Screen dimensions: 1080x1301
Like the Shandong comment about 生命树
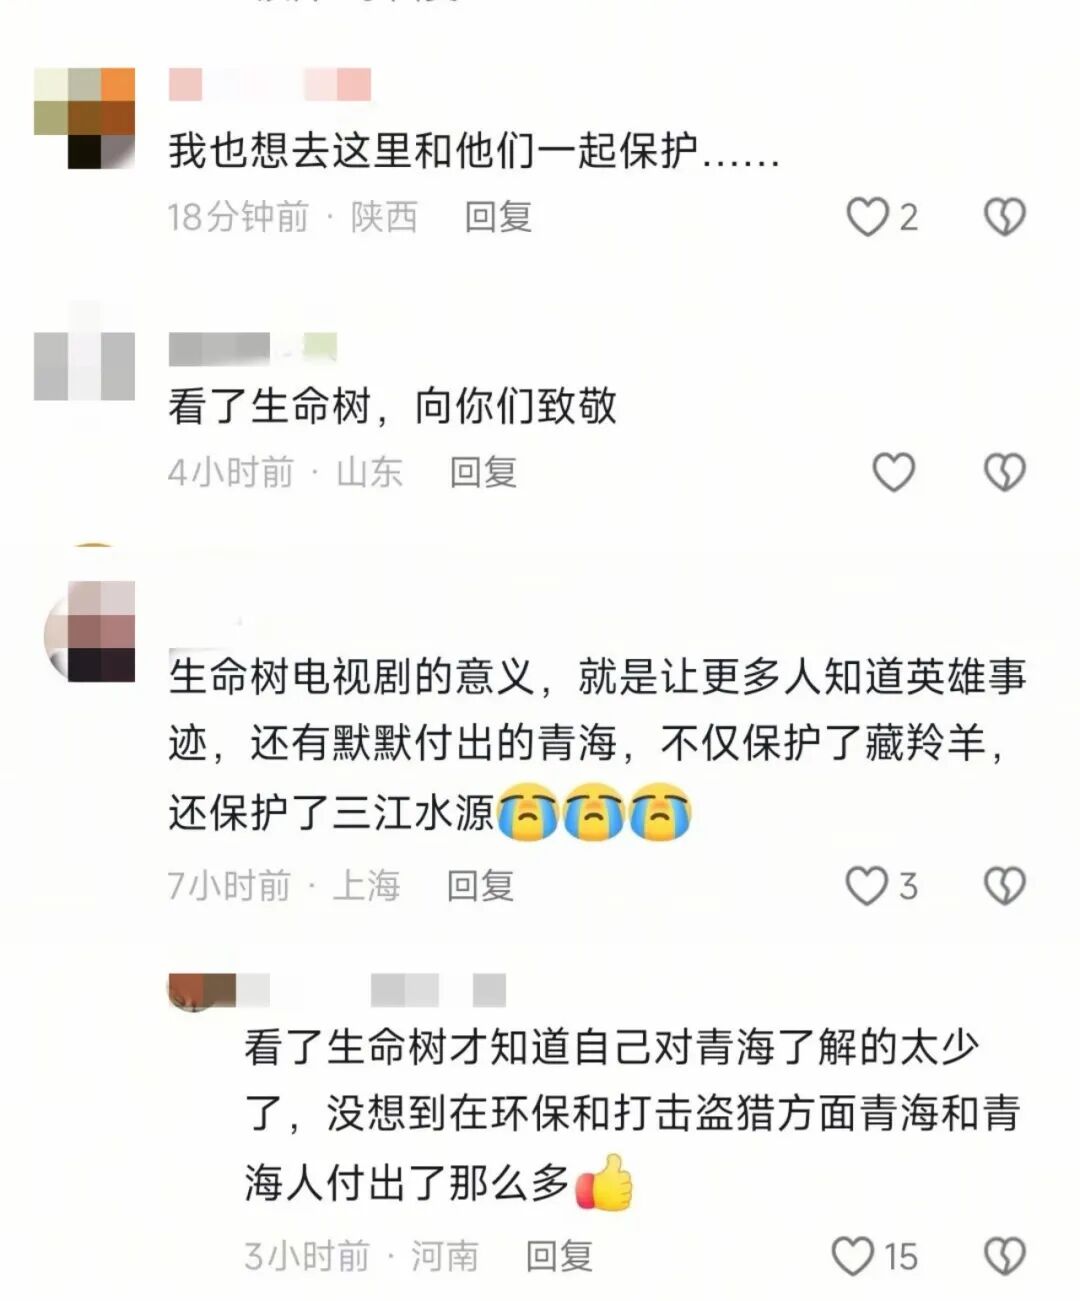pos(894,472)
